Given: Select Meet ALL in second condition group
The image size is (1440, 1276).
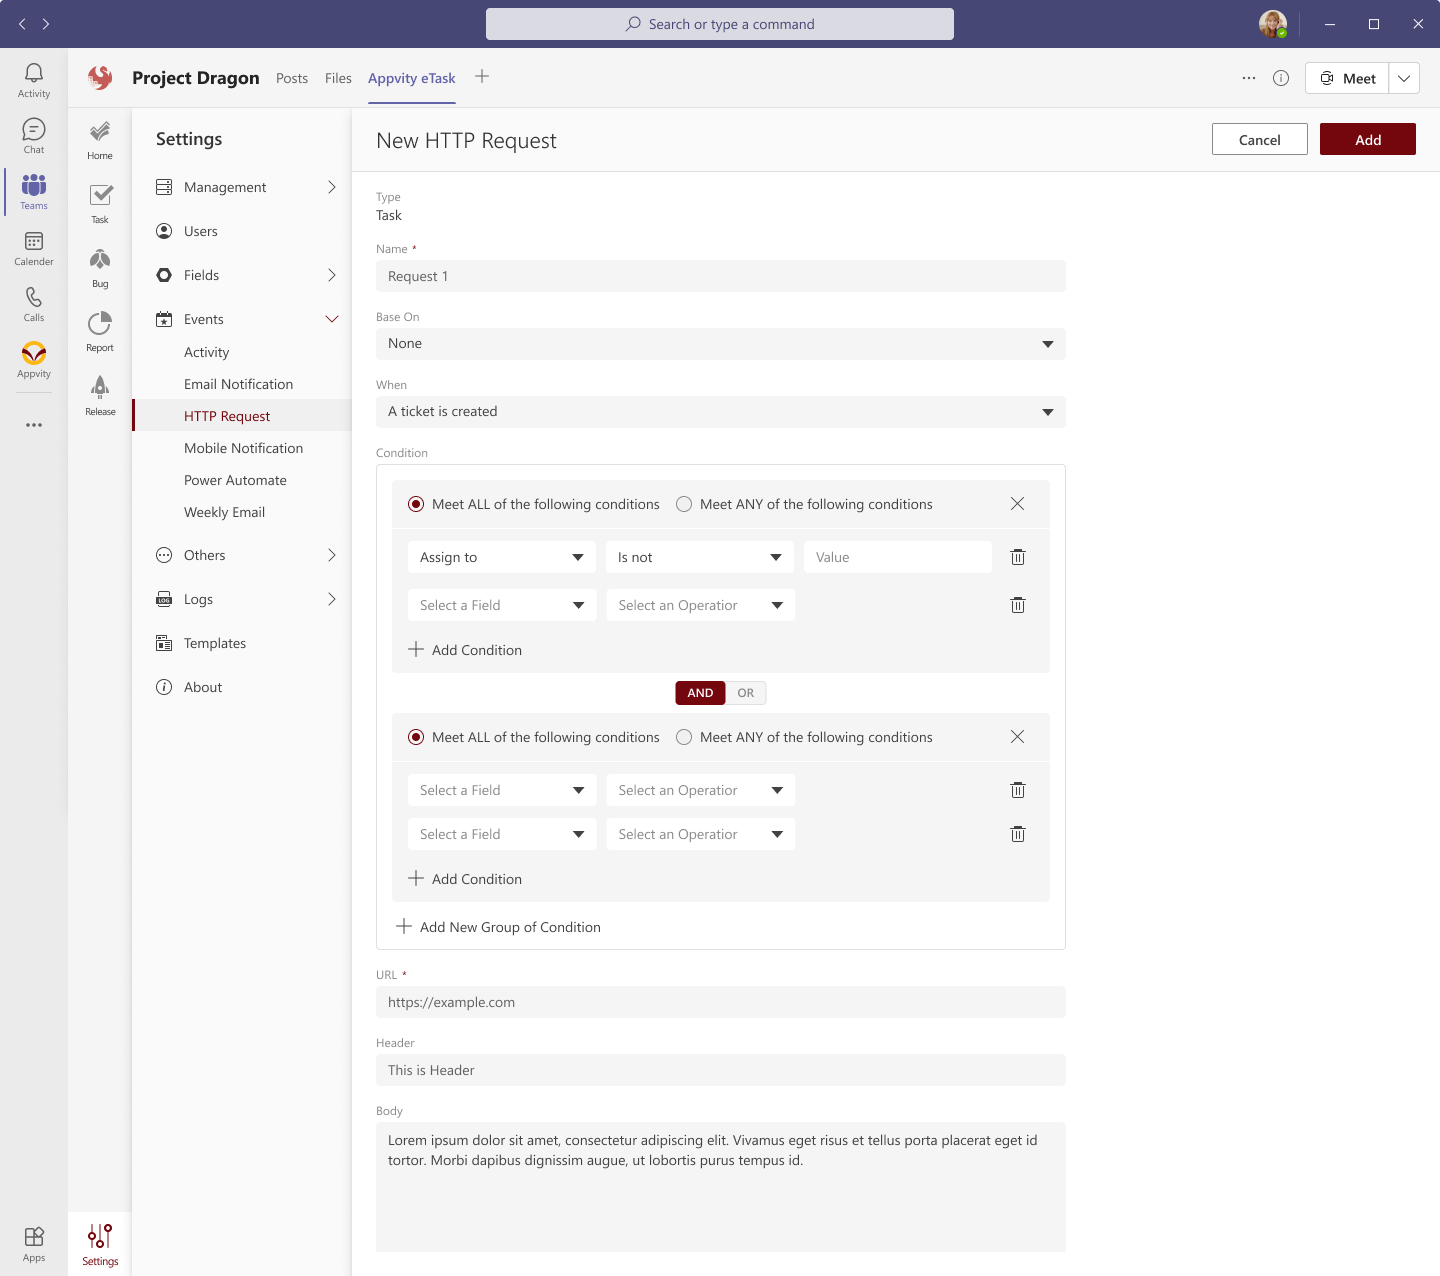Looking at the screenshot, I should point(416,737).
